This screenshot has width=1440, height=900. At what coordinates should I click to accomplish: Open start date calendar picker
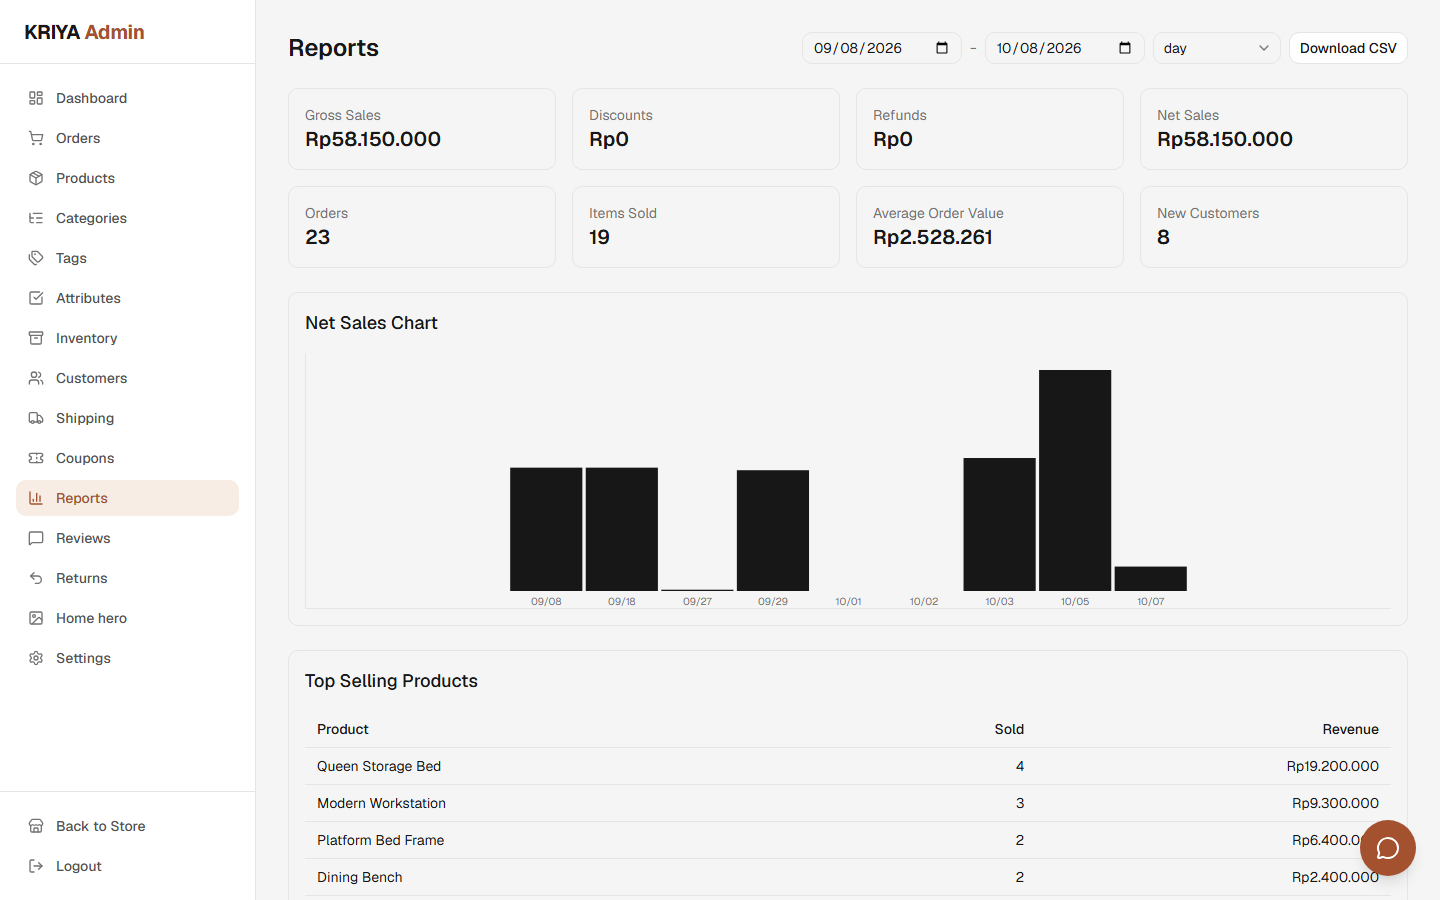click(942, 48)
